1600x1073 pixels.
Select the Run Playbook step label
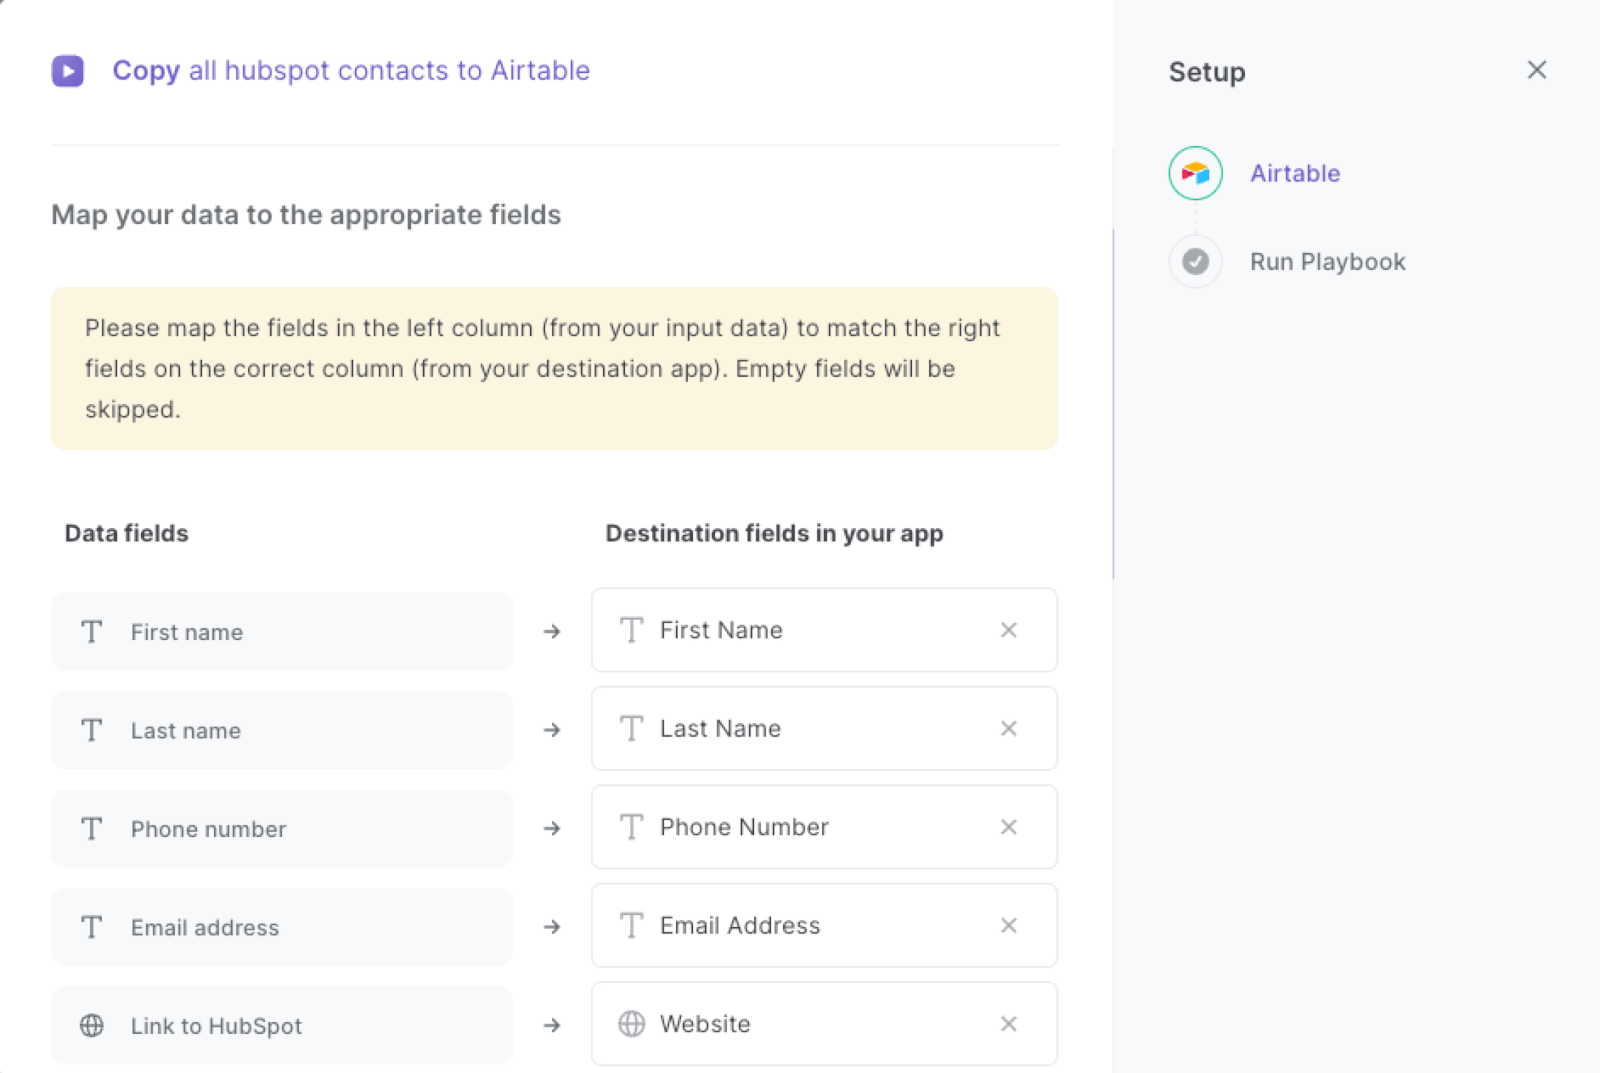[x=1327, y=262]
